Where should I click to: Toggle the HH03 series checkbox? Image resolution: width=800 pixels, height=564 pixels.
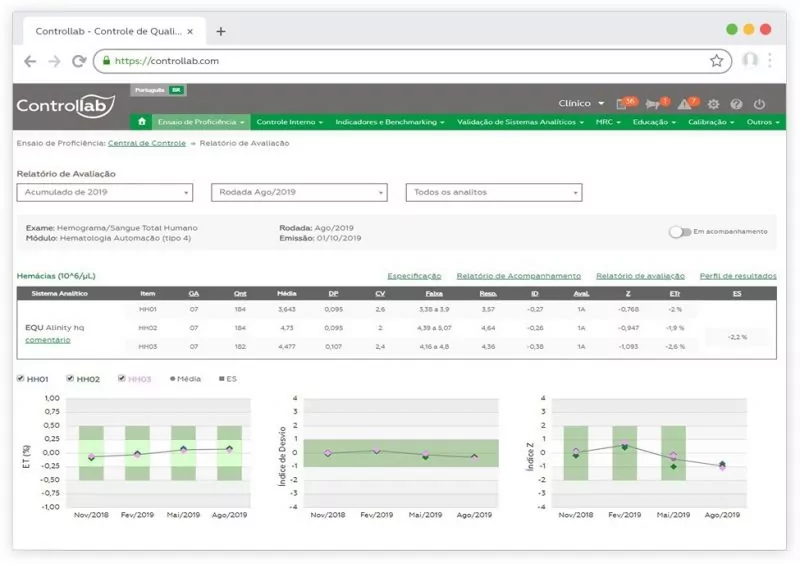[121, 379]
